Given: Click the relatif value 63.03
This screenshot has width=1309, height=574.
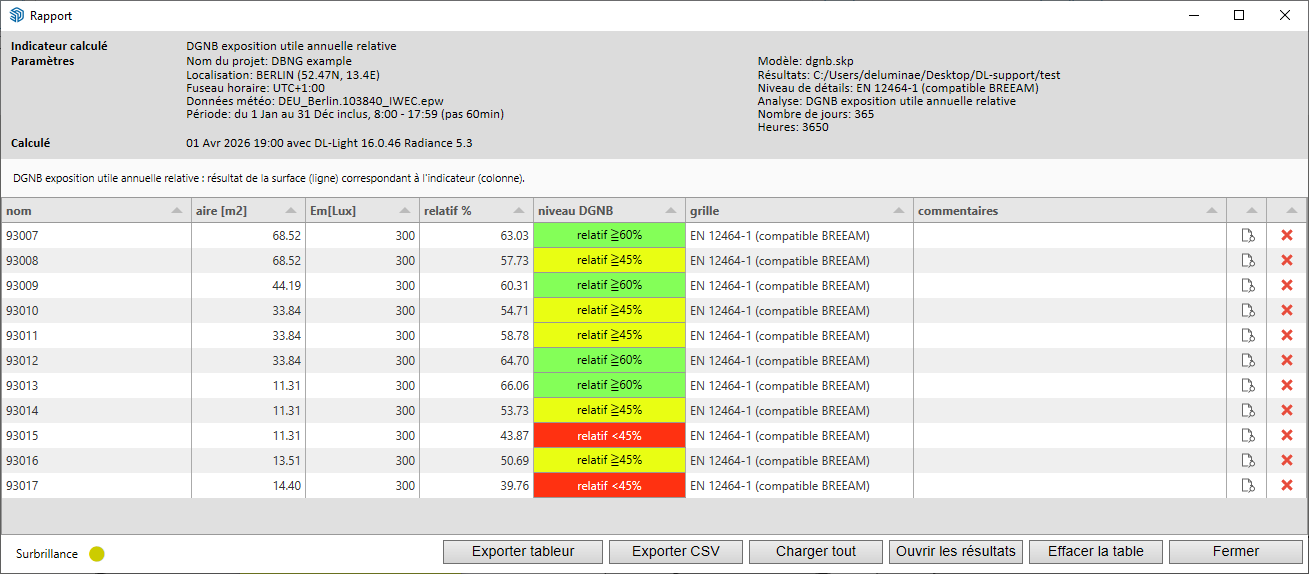Looking at the screenshot, I should pyautogui.click(x=514, y=236).
